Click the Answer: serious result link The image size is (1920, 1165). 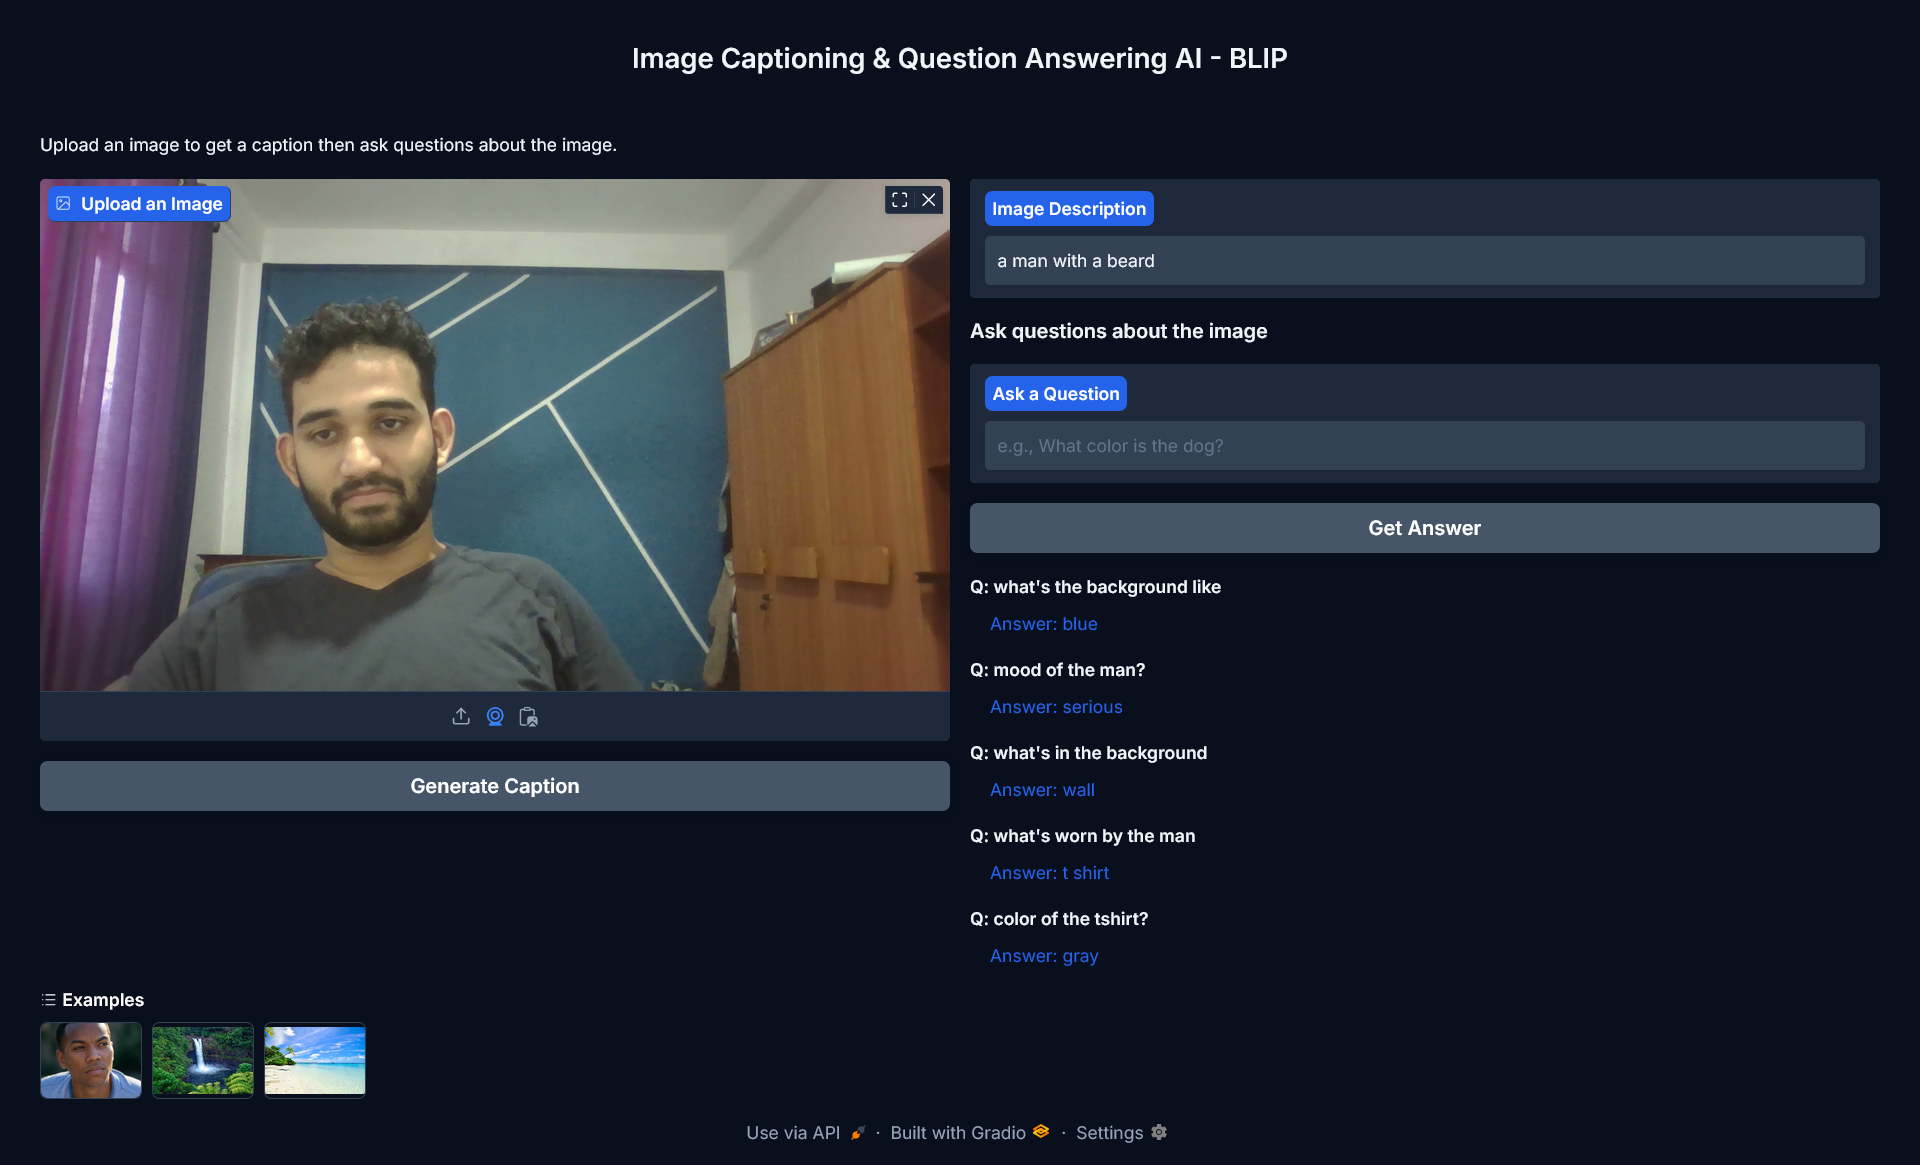(x=1056, y=707)
